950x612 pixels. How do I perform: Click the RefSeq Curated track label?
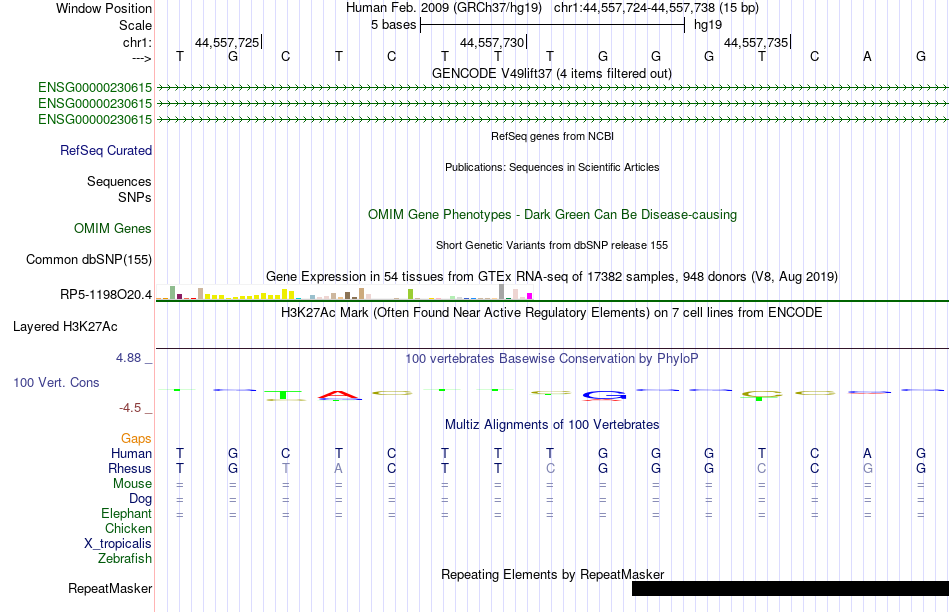106,150
